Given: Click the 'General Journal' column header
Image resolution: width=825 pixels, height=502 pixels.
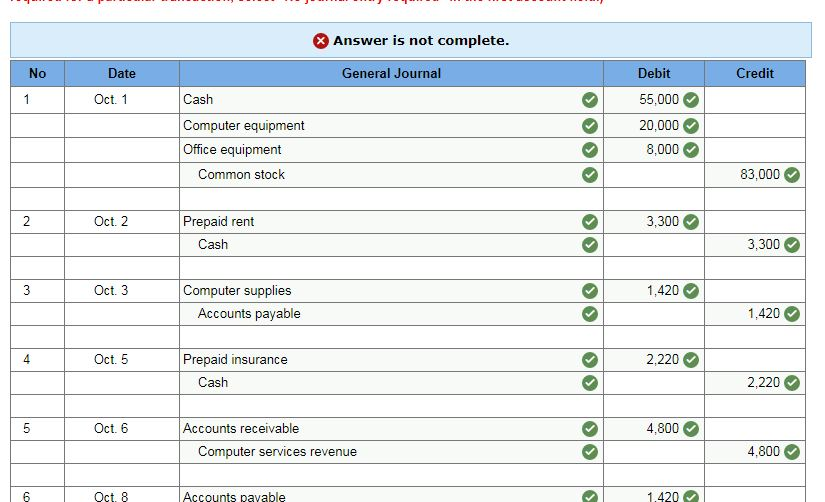Looking at the screenshot, I should [x=391, y=74].
